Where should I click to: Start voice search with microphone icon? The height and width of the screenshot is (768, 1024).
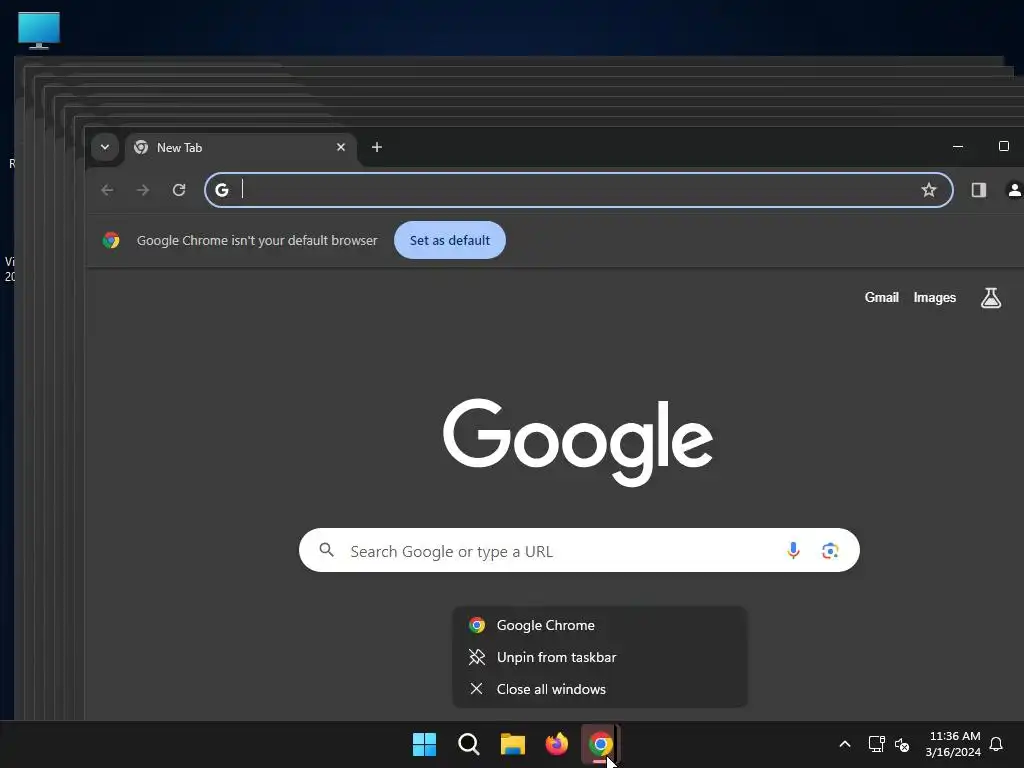point(793,551)
